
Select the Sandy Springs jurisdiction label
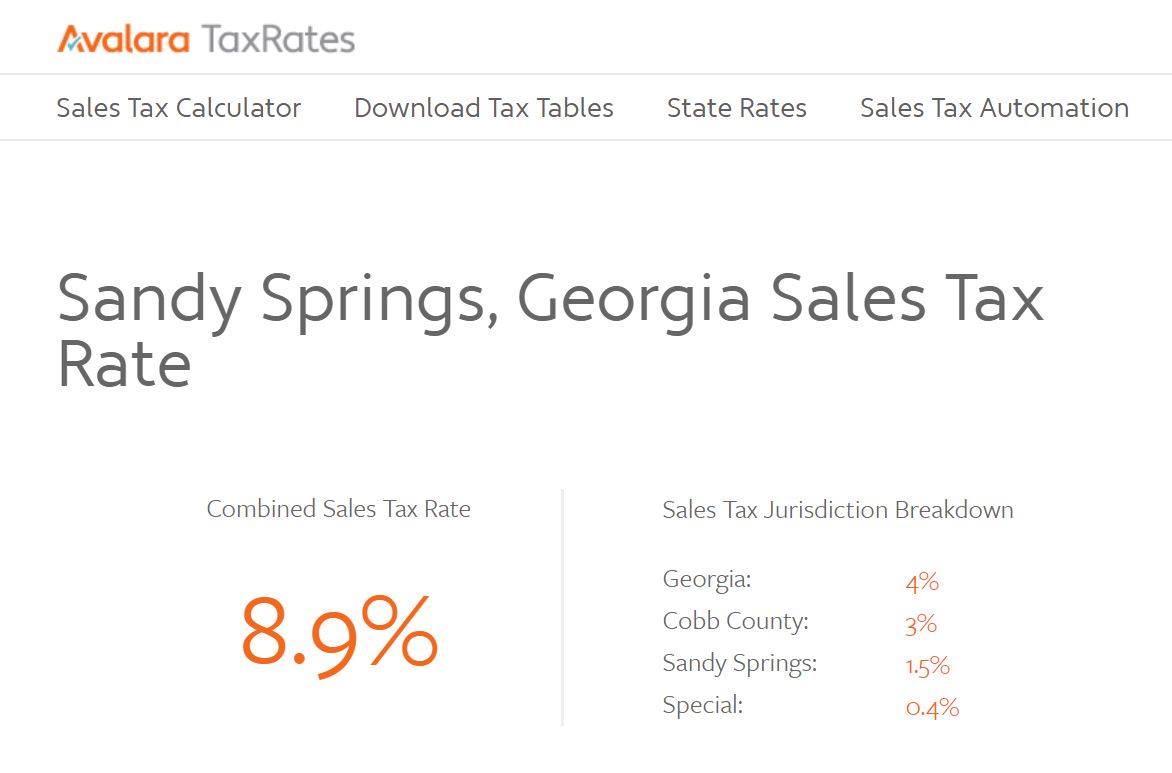[x=740, y=664]
